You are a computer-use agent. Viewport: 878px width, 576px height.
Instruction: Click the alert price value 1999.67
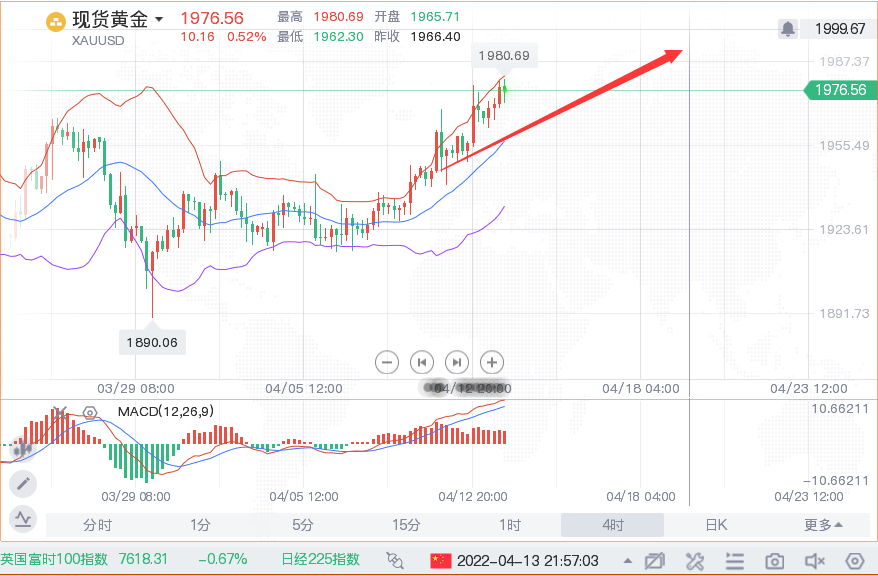[x=839, y=29]
